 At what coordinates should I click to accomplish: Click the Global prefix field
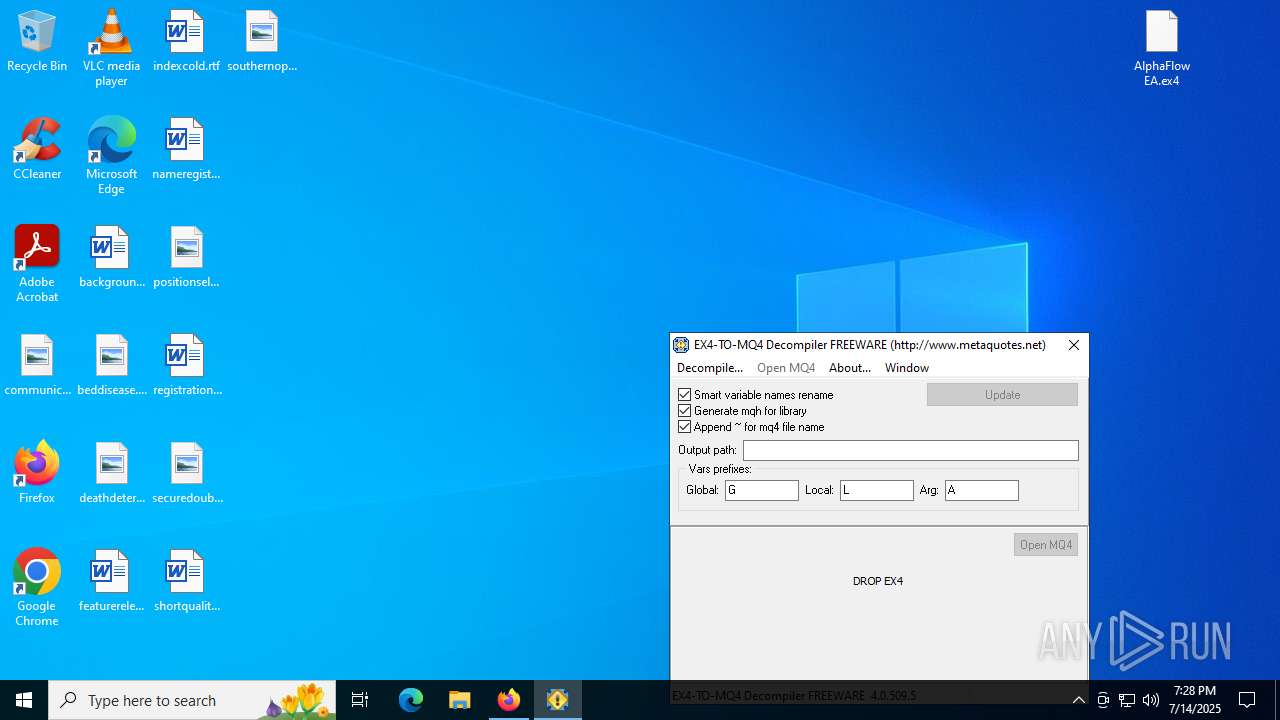point(762,490)
